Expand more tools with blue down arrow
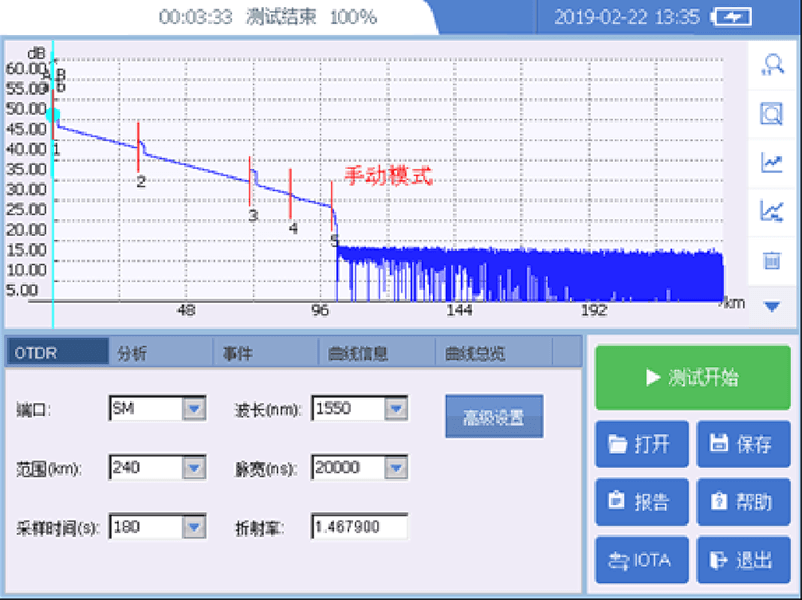802x600 pixels. [771, 307]
